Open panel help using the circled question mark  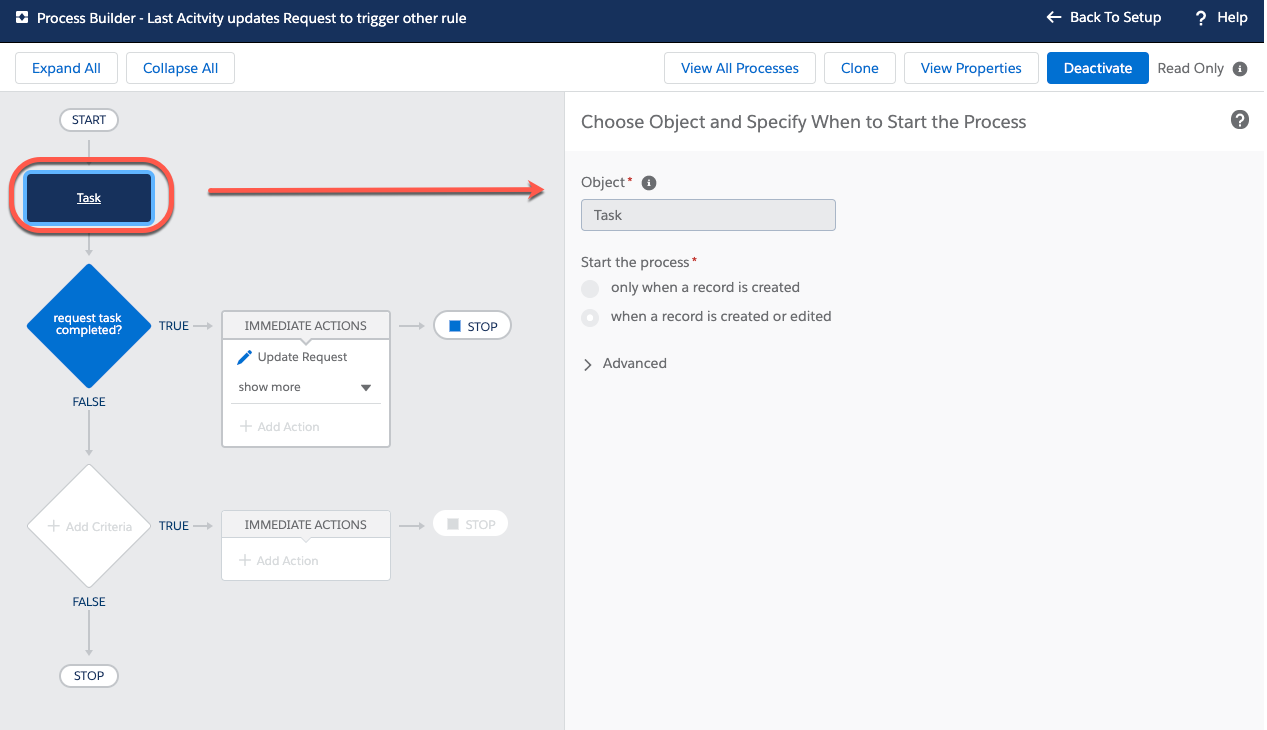1240,119
